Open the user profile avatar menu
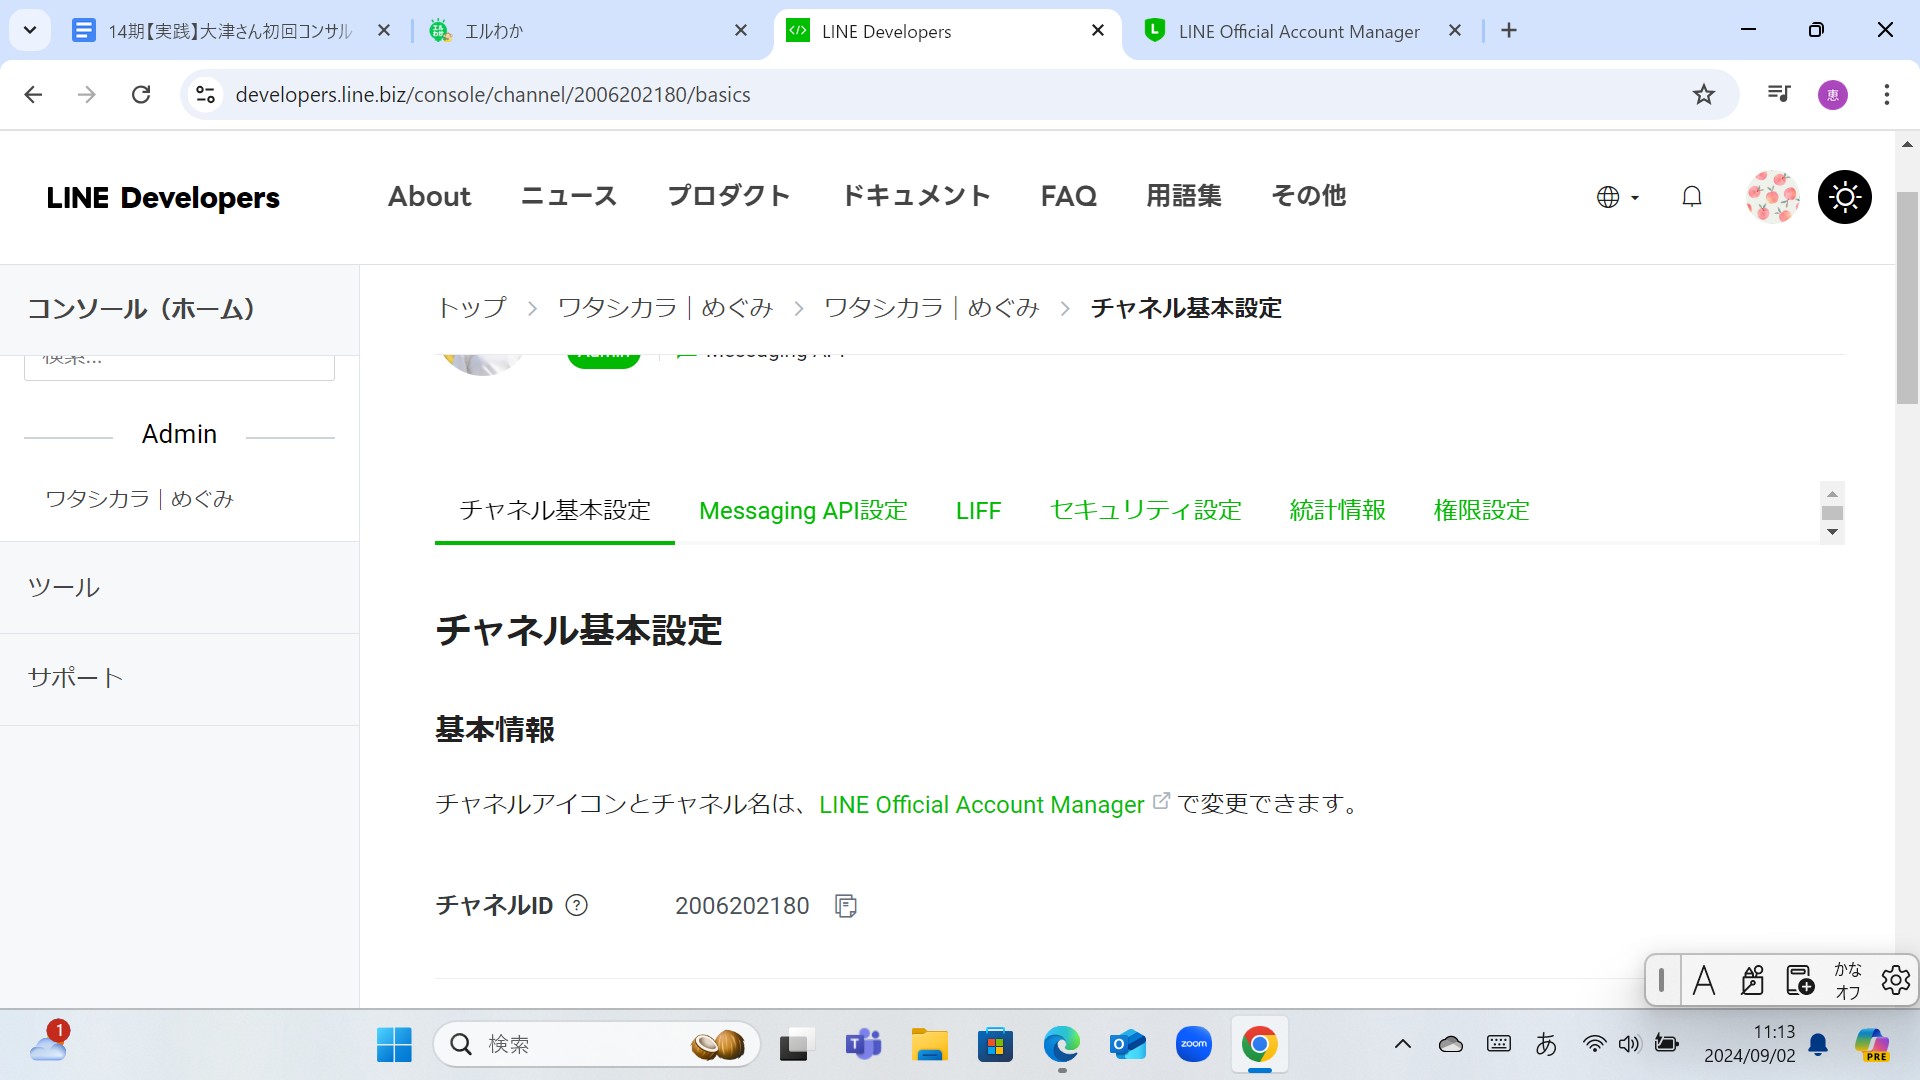The width and height of the screenshot is (1920, 1080). pos(1772,197)
